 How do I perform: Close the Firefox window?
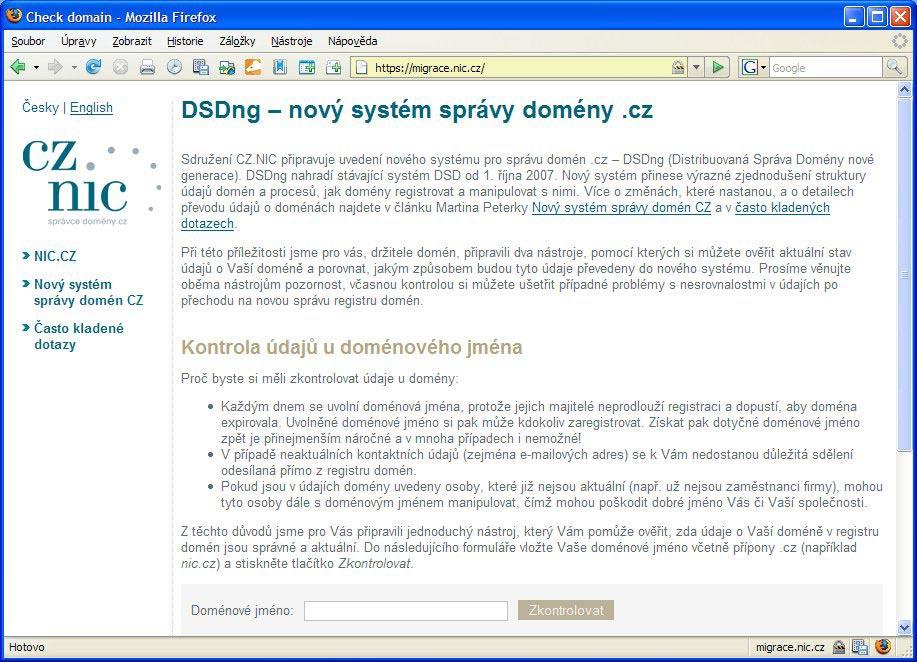pyautogui.click(x=899, y=16)
